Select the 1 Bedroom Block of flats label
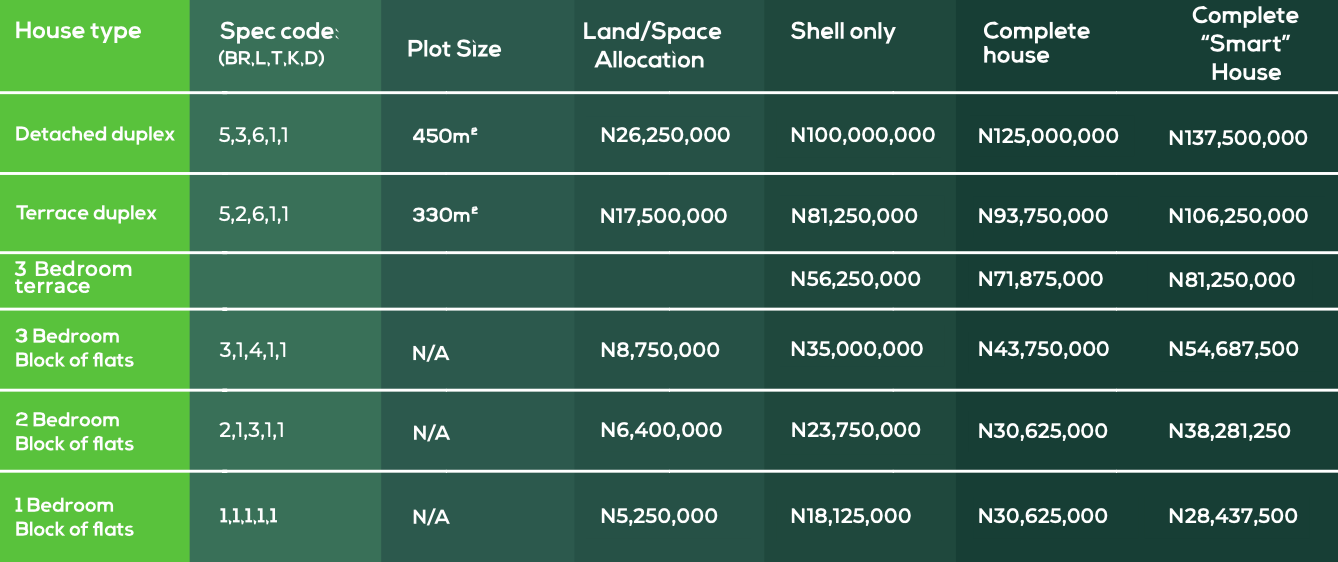The height and width of the screenshot is (562, 1338). (74, 517)
